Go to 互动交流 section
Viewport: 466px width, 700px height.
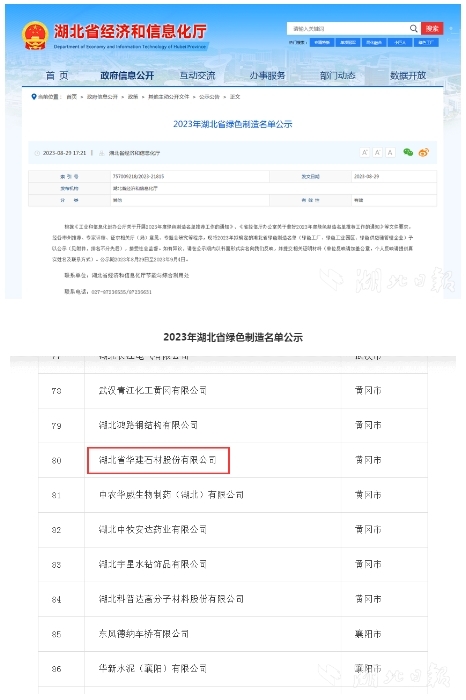point(197,75)
